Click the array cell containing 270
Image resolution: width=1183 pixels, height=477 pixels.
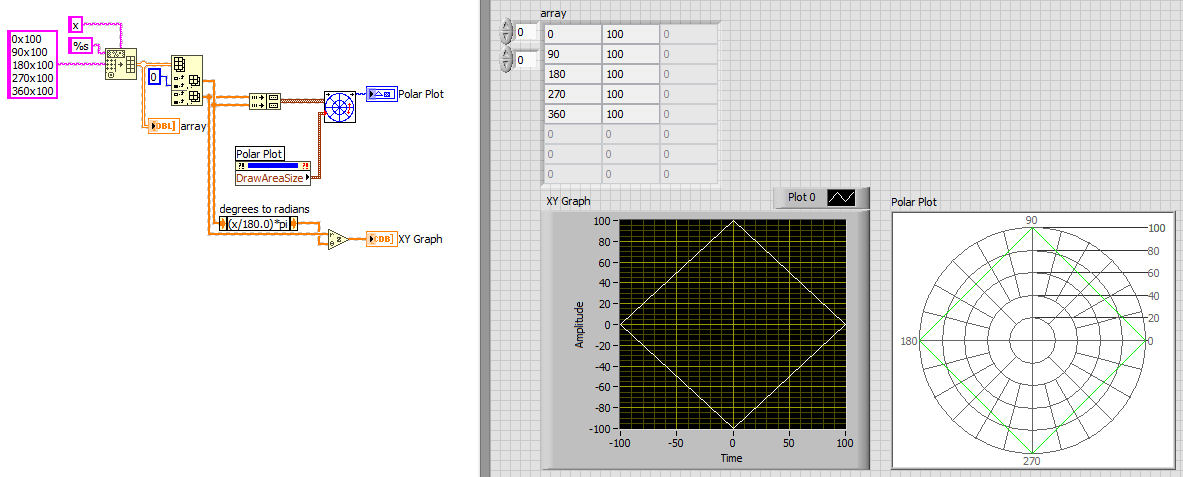point(571,94)
